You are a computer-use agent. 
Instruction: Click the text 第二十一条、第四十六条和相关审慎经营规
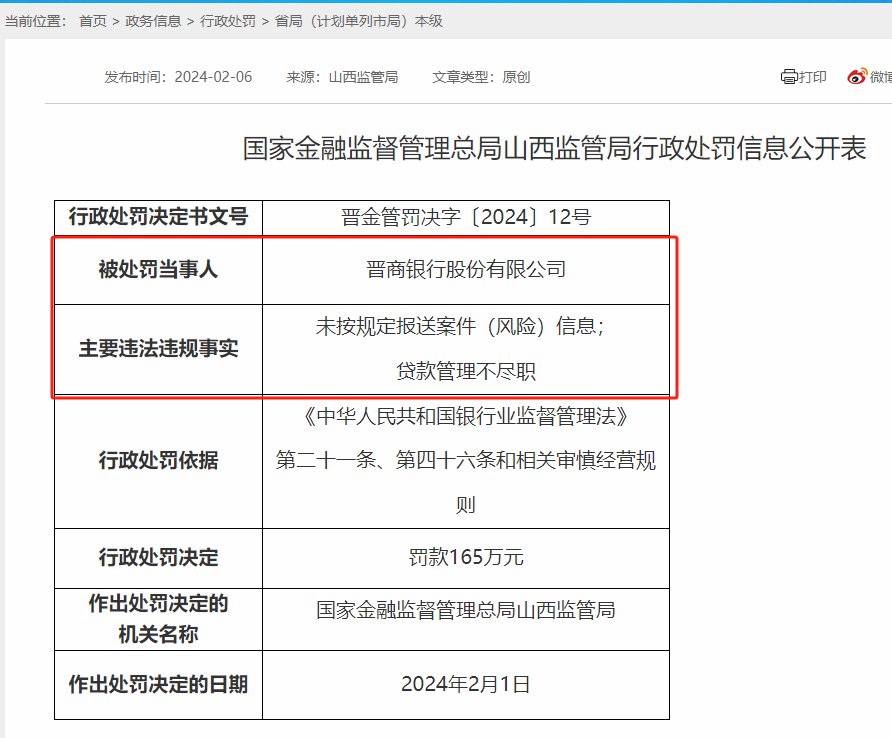tap(466, 460)
